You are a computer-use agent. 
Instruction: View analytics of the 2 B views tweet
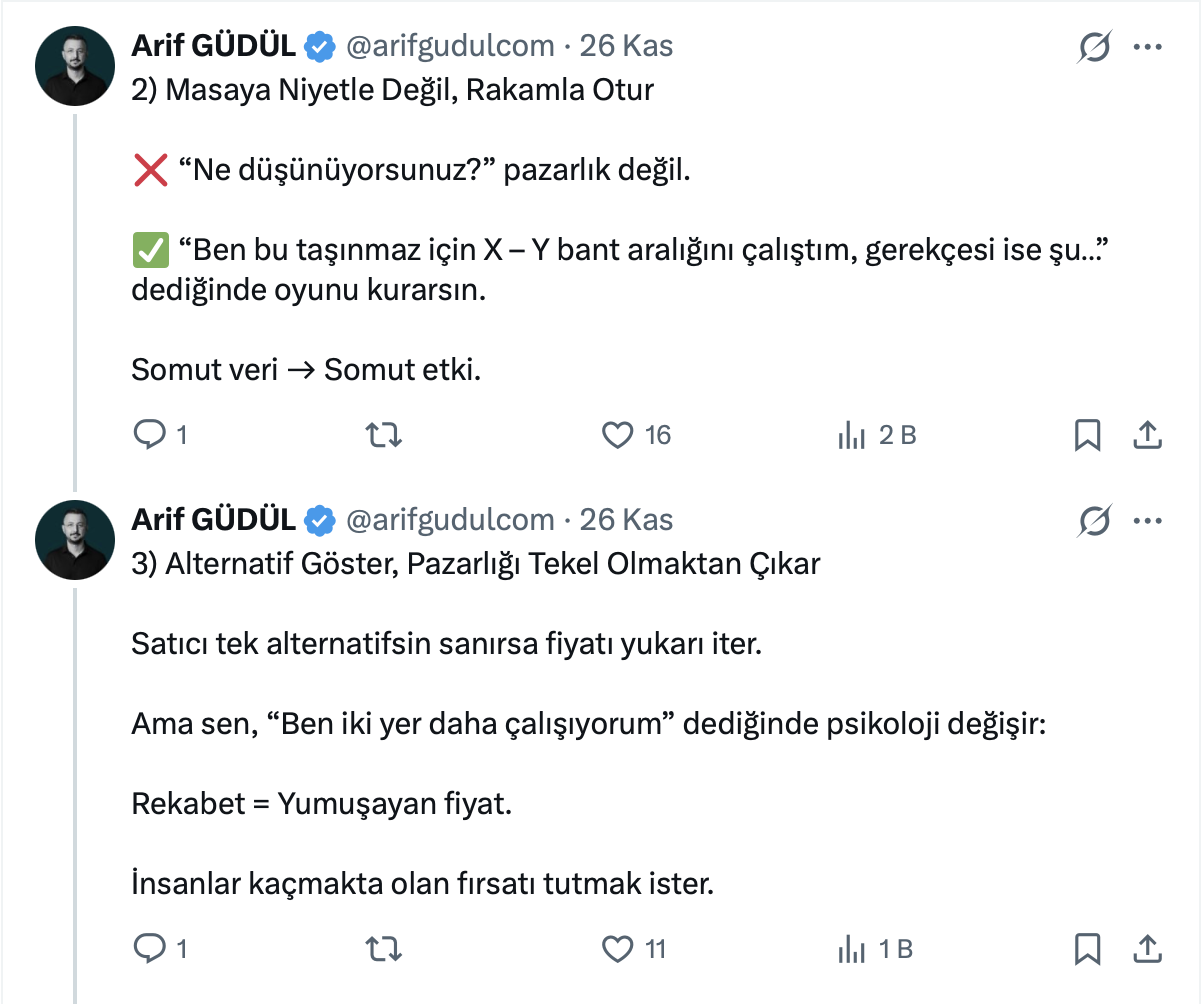[852, 435]
